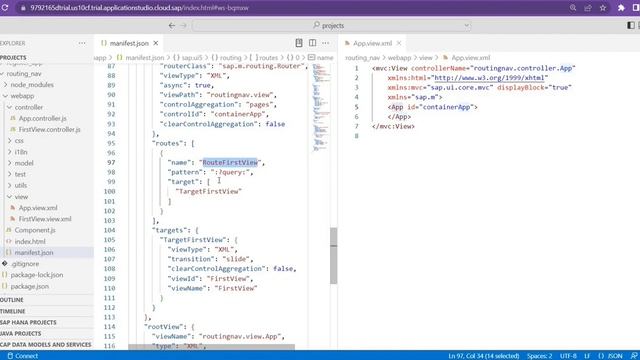Expand the node_modules folder
This screenshot has height=360, width=640.
[x=32, y=84]
